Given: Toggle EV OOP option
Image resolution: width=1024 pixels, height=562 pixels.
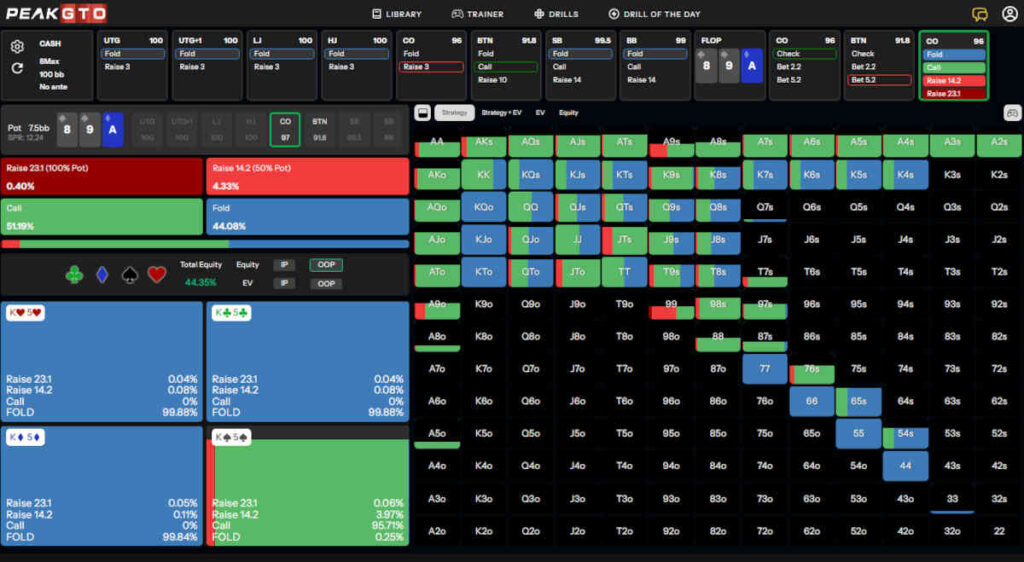Looking at the screenshot, I should pos(326,283).
